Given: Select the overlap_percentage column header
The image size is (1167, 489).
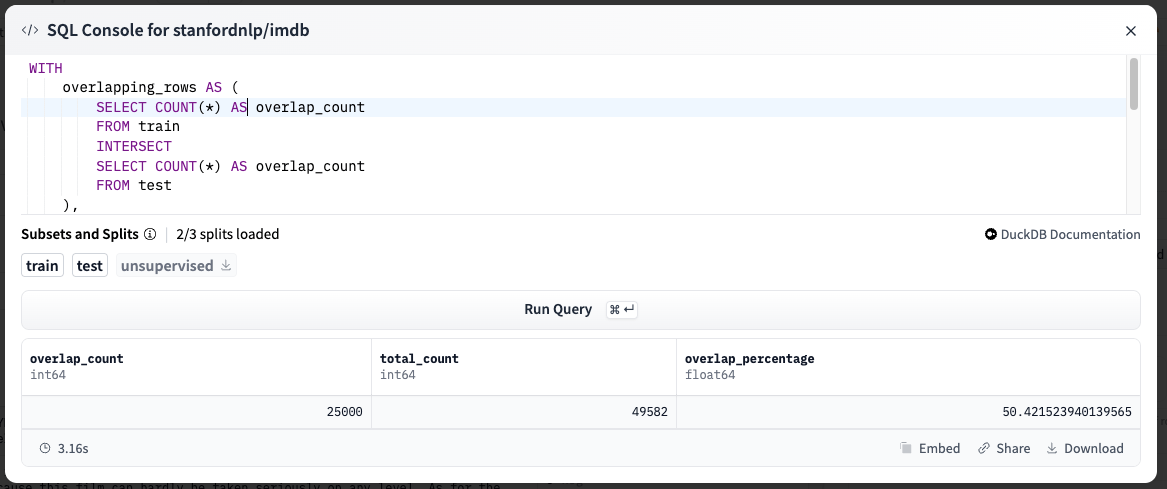Looking at the screenshot, I should coord(749,358).
